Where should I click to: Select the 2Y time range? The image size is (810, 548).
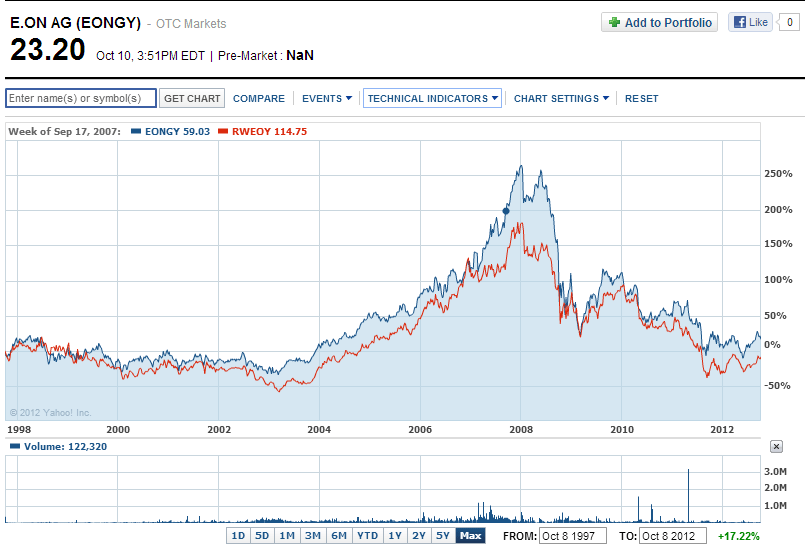(419, 536)
